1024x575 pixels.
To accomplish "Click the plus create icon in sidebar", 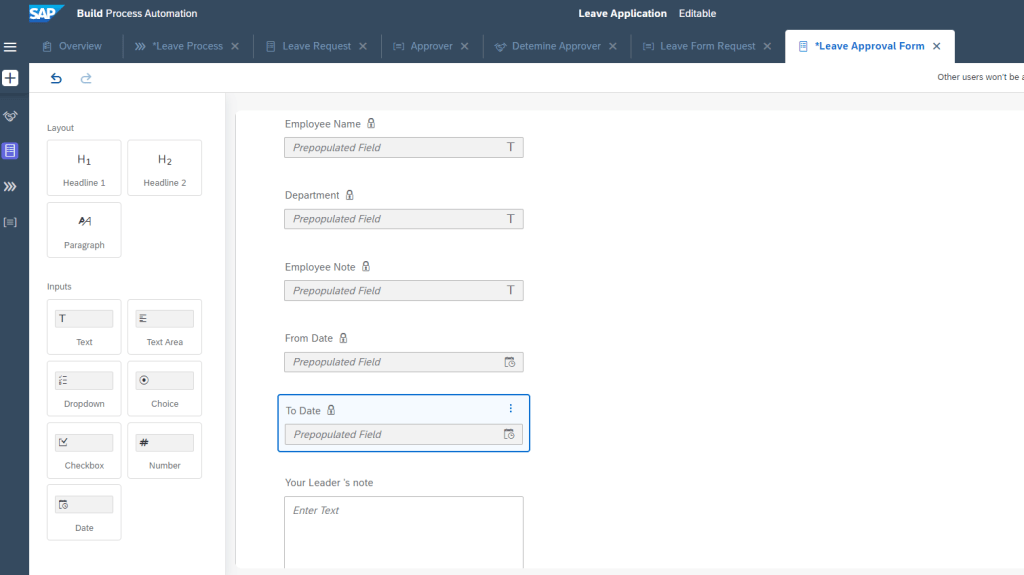I will point(11,78).
